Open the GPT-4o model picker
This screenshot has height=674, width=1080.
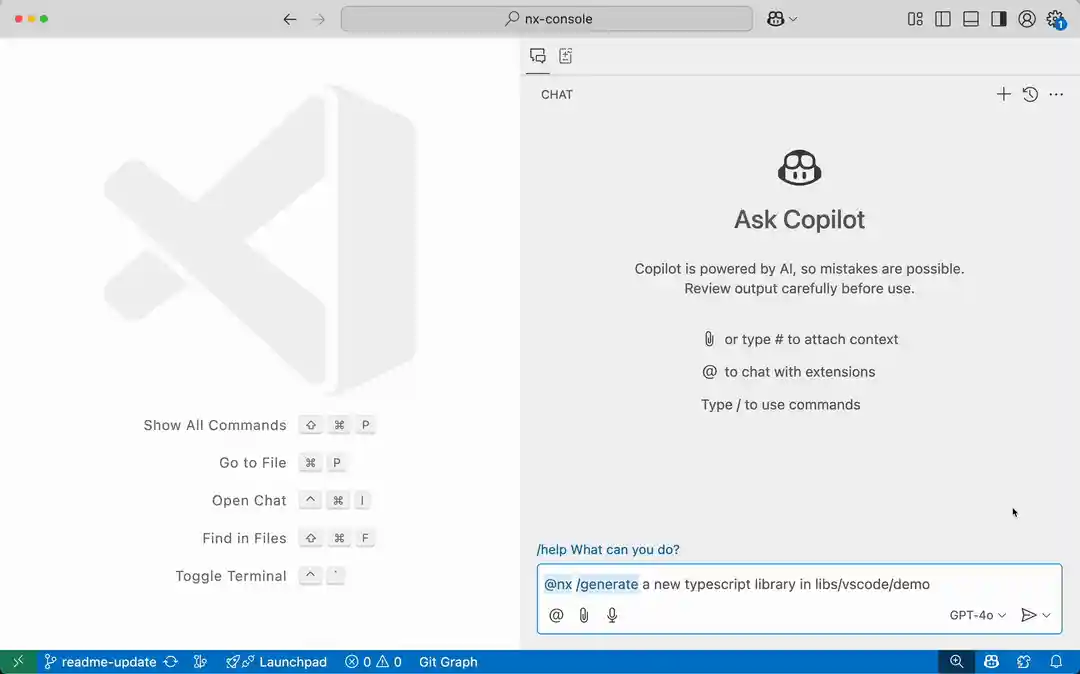point(977,615)
